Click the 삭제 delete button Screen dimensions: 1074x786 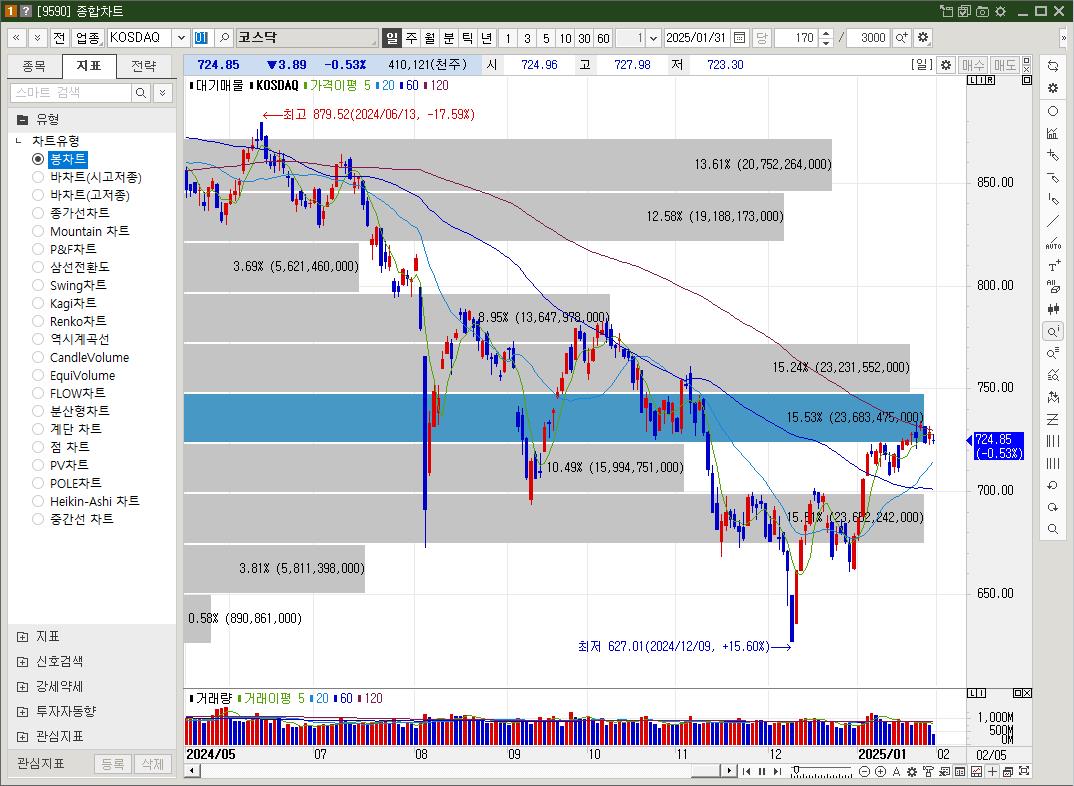152,763
